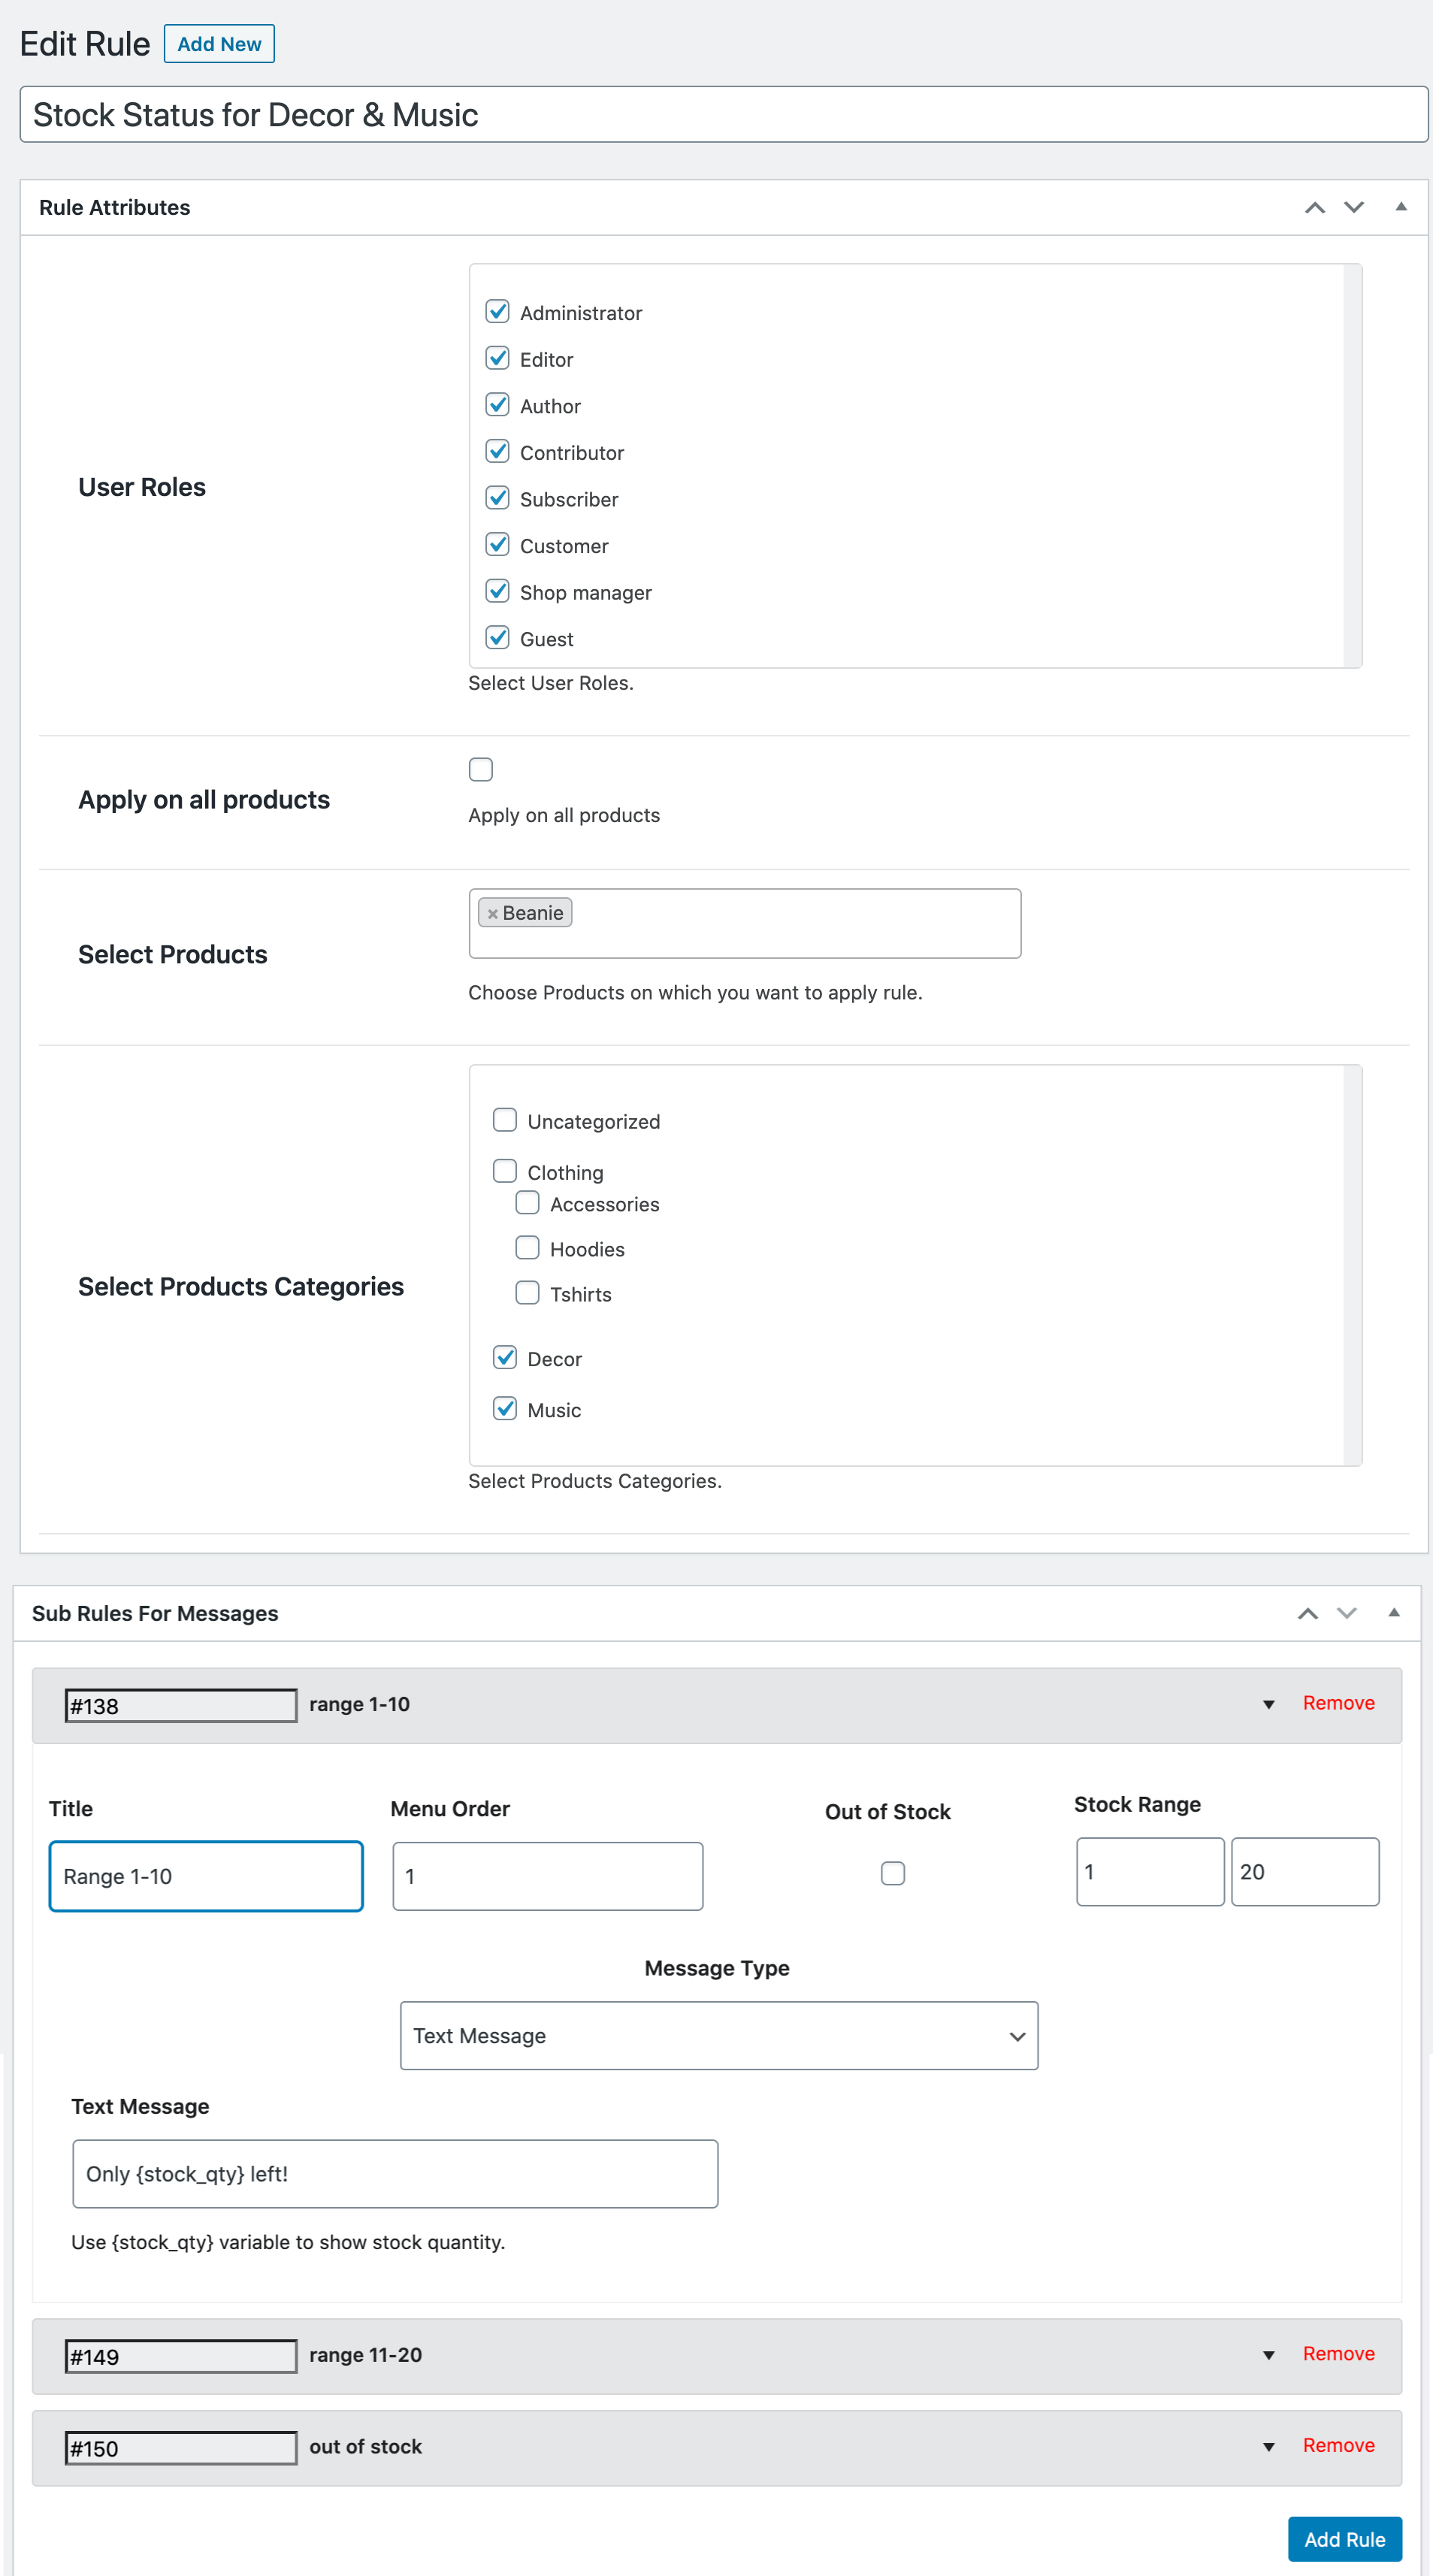This screenshot has width=1433, height=2576.
Task: Collapse the Sub Rules For Messages panel
Action: click(1393, 1613)
